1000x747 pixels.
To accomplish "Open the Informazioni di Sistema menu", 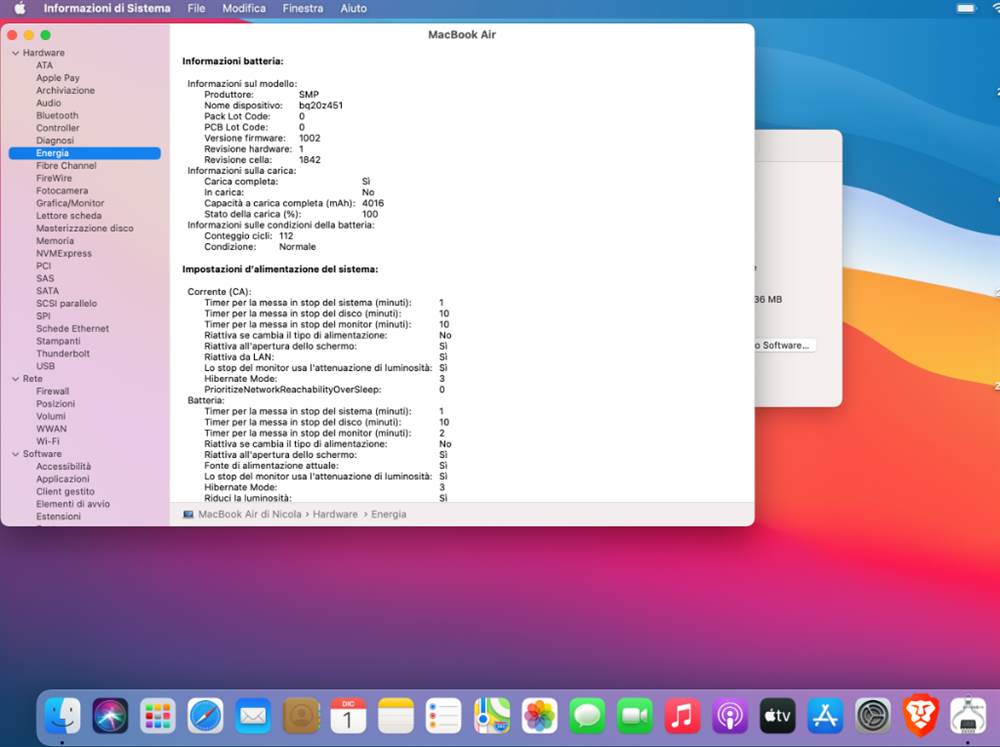I will click(107, 8).
